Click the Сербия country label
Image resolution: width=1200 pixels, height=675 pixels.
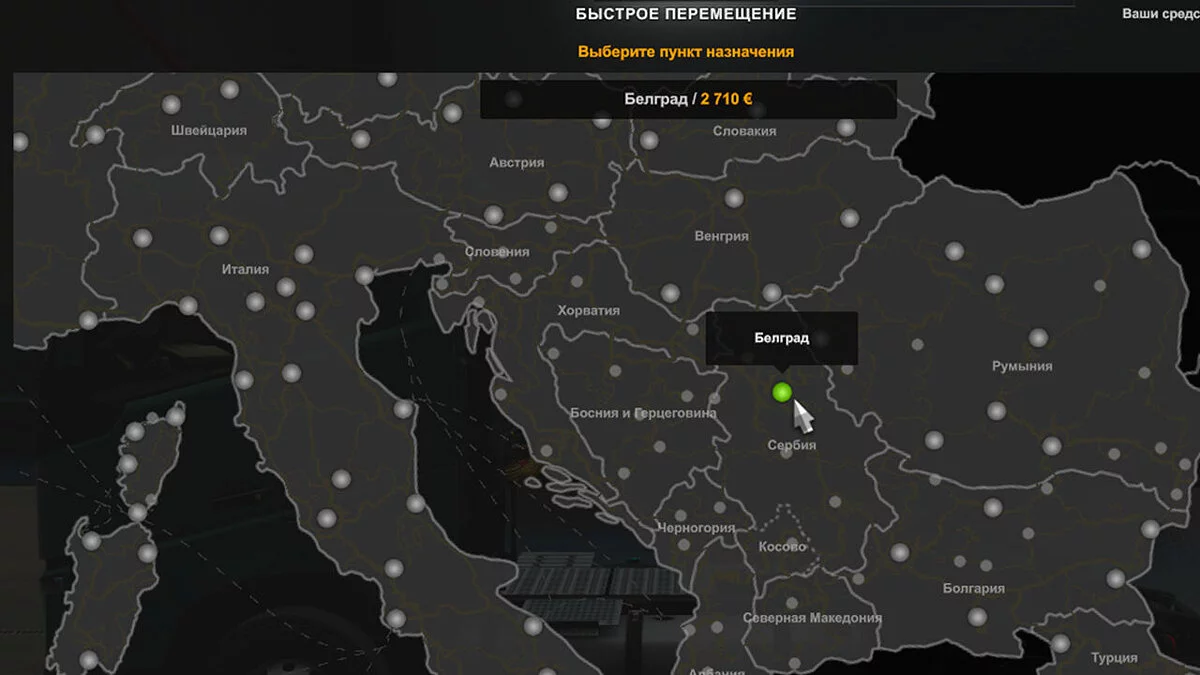tap(792, 445)
